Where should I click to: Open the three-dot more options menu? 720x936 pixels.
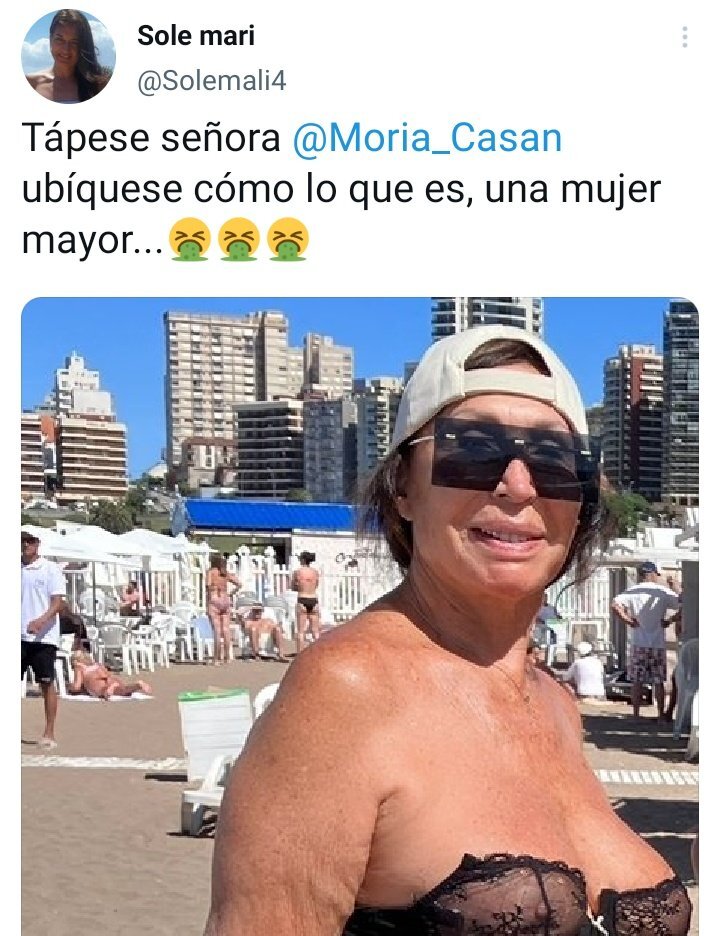tap(684, 37)
